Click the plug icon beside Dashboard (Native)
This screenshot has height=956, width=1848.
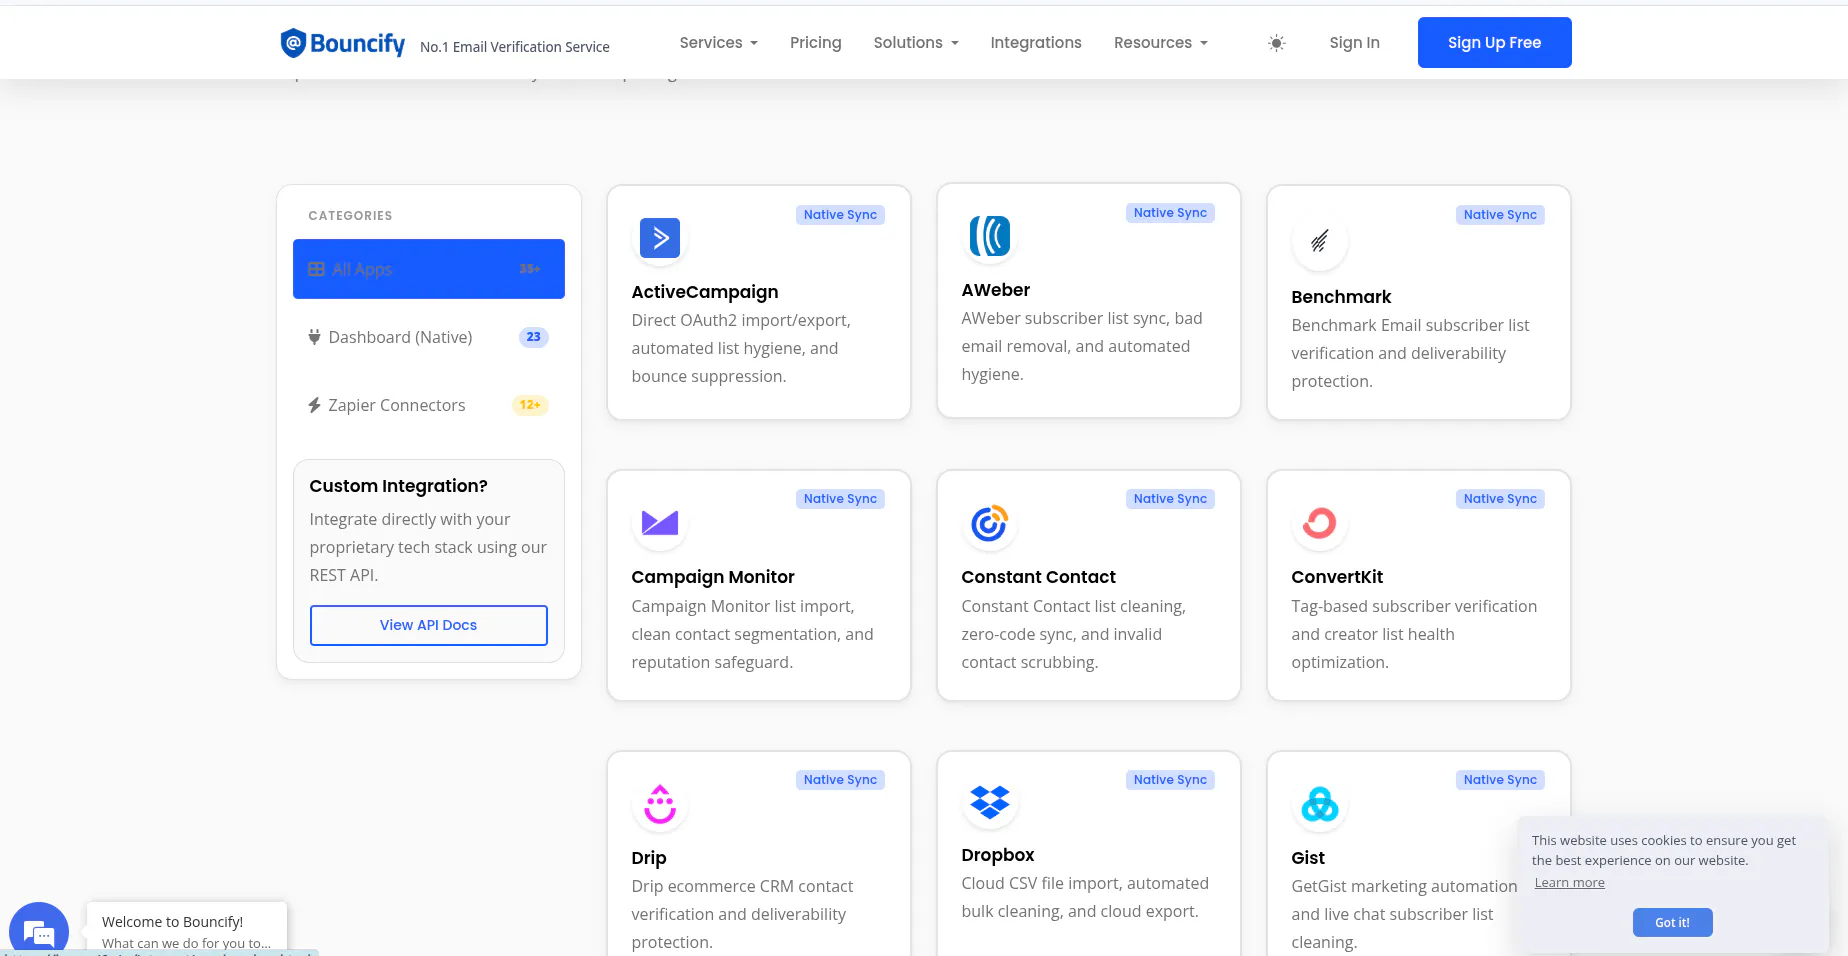click(x=314, y=337)
